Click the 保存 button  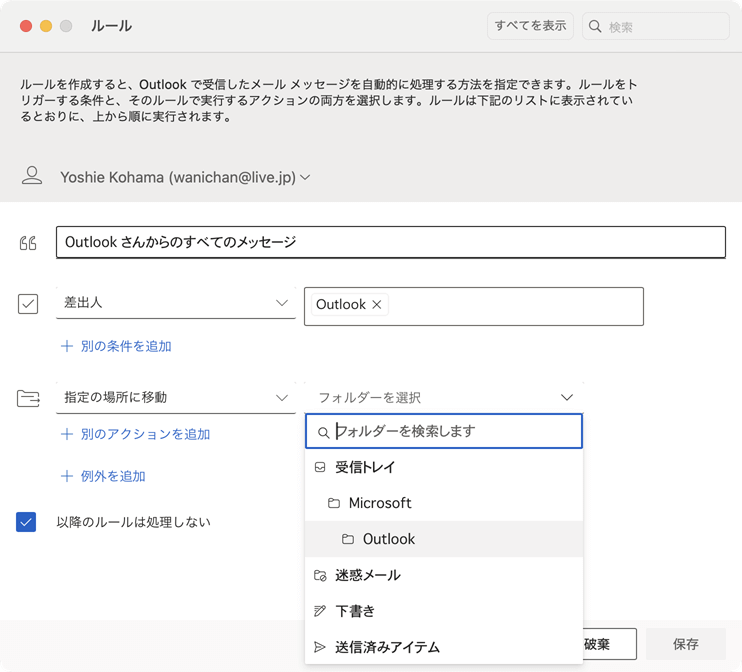tap(686, 644)
